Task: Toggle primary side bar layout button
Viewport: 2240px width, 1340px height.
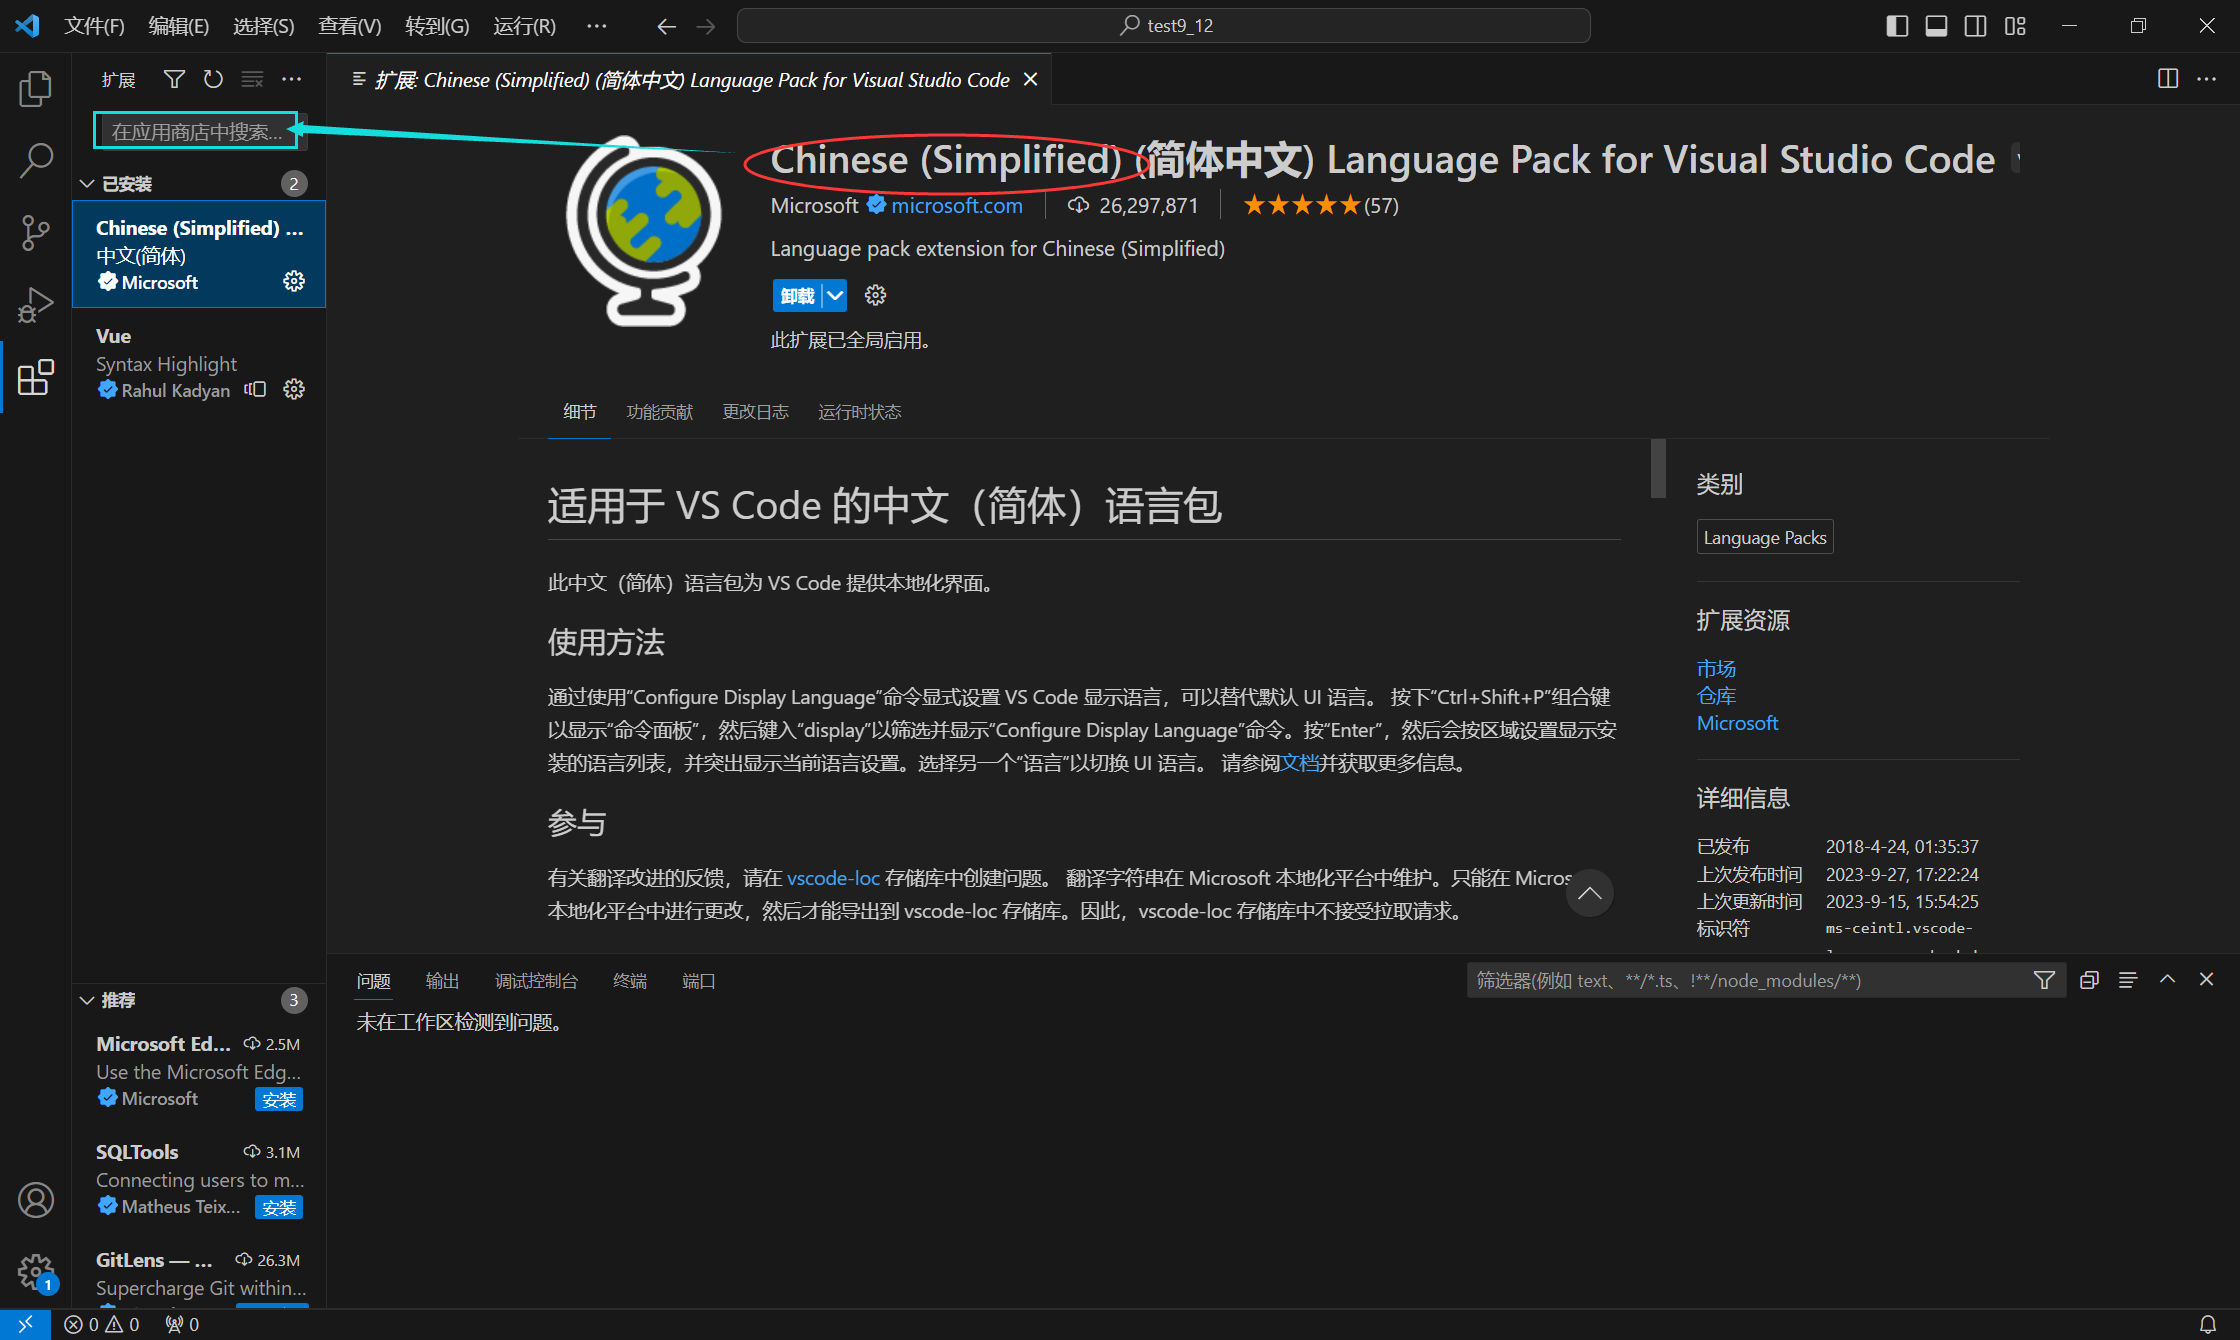Action: tap(1896, 26)
